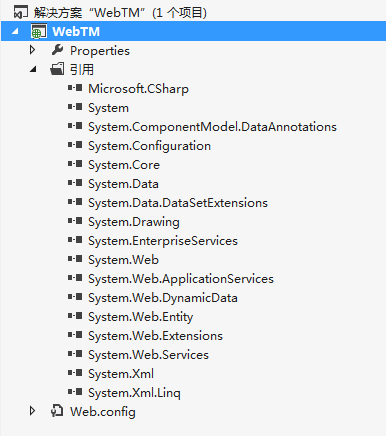The image size is (386, 436).
Task: Click the Web.config file icon
Action: (57, 411)
